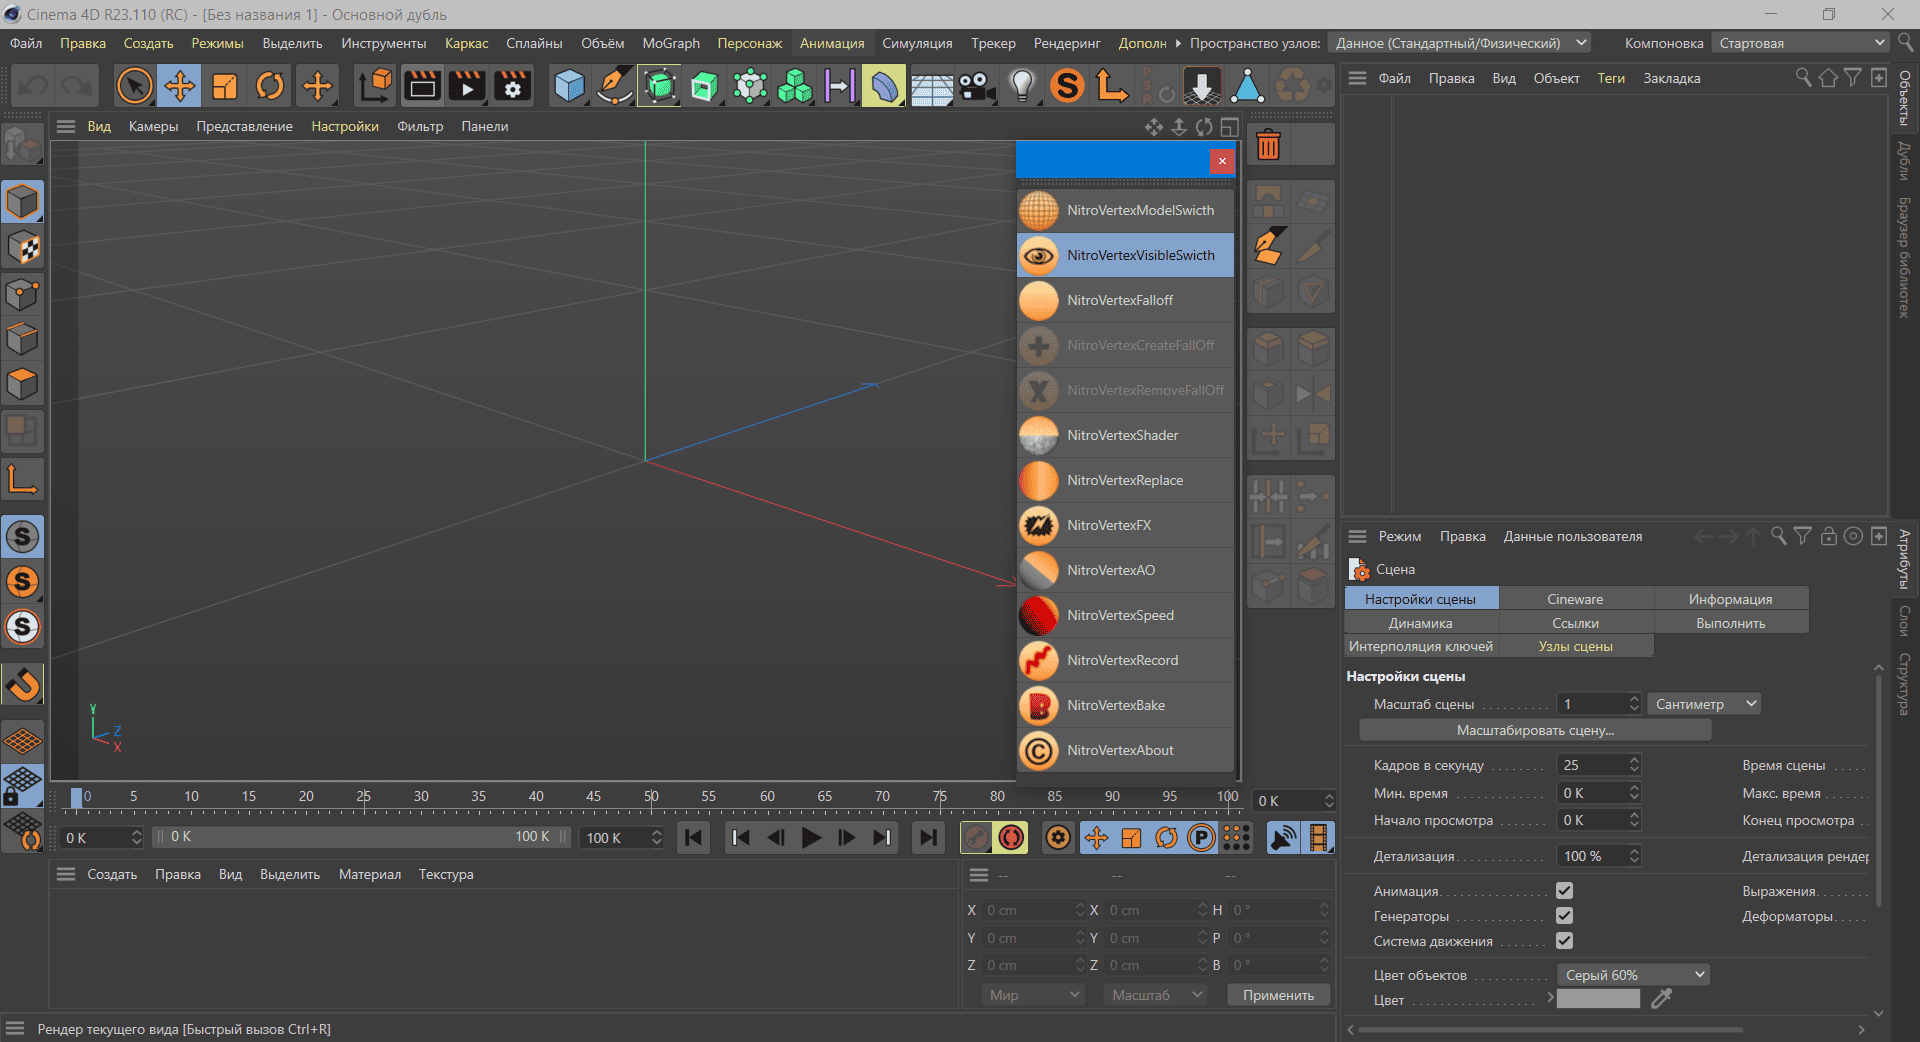The height and width of the screenshot is (1042, 1920).
Task: Adjust Детализация 100 % stepper arrows
Action: pyautogui.click(x=1634, y=855)
